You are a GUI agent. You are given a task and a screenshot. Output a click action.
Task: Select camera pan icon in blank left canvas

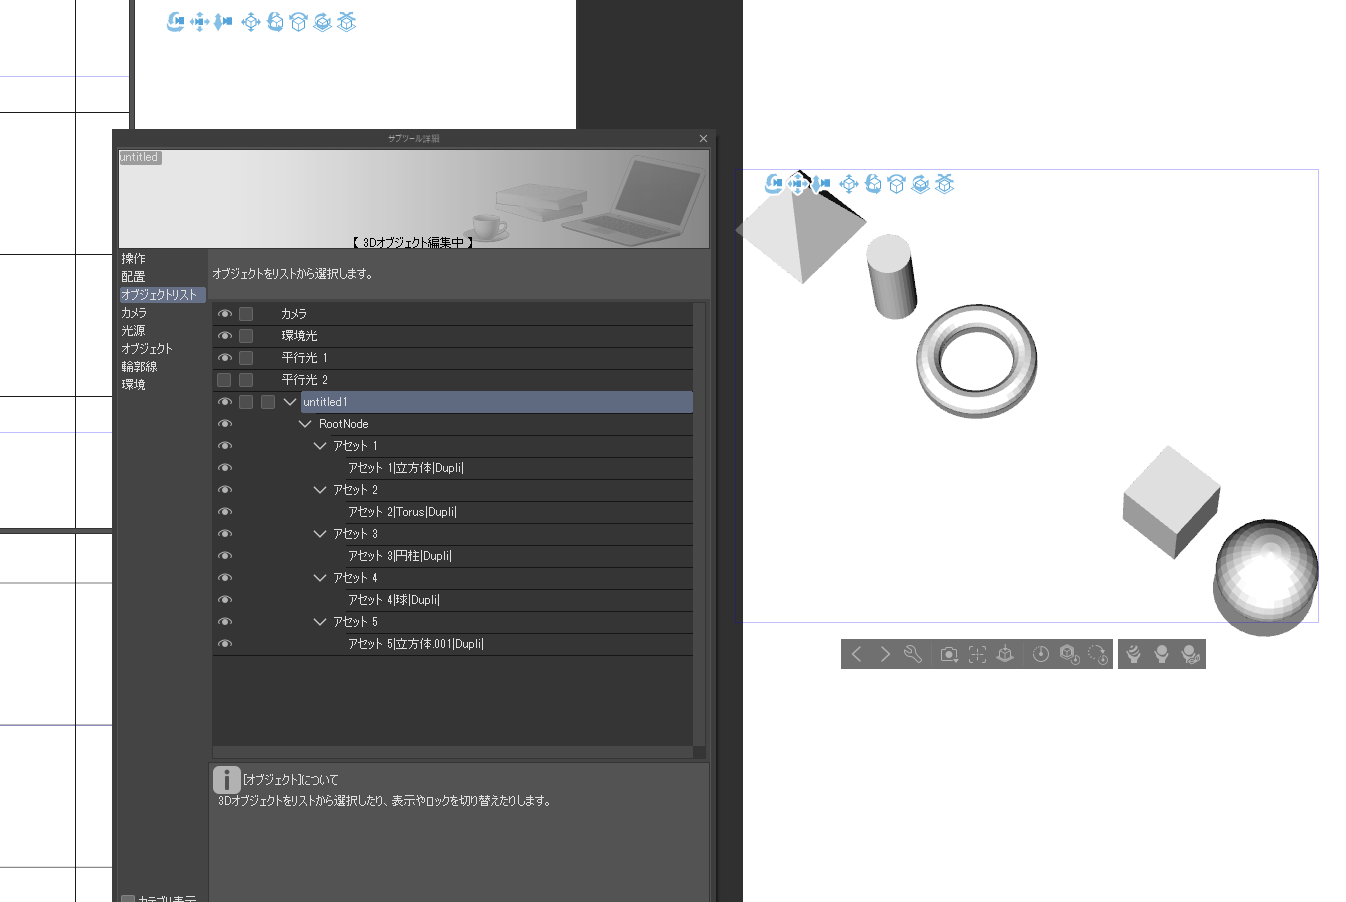pyautogui.click(x=200, y=21)
